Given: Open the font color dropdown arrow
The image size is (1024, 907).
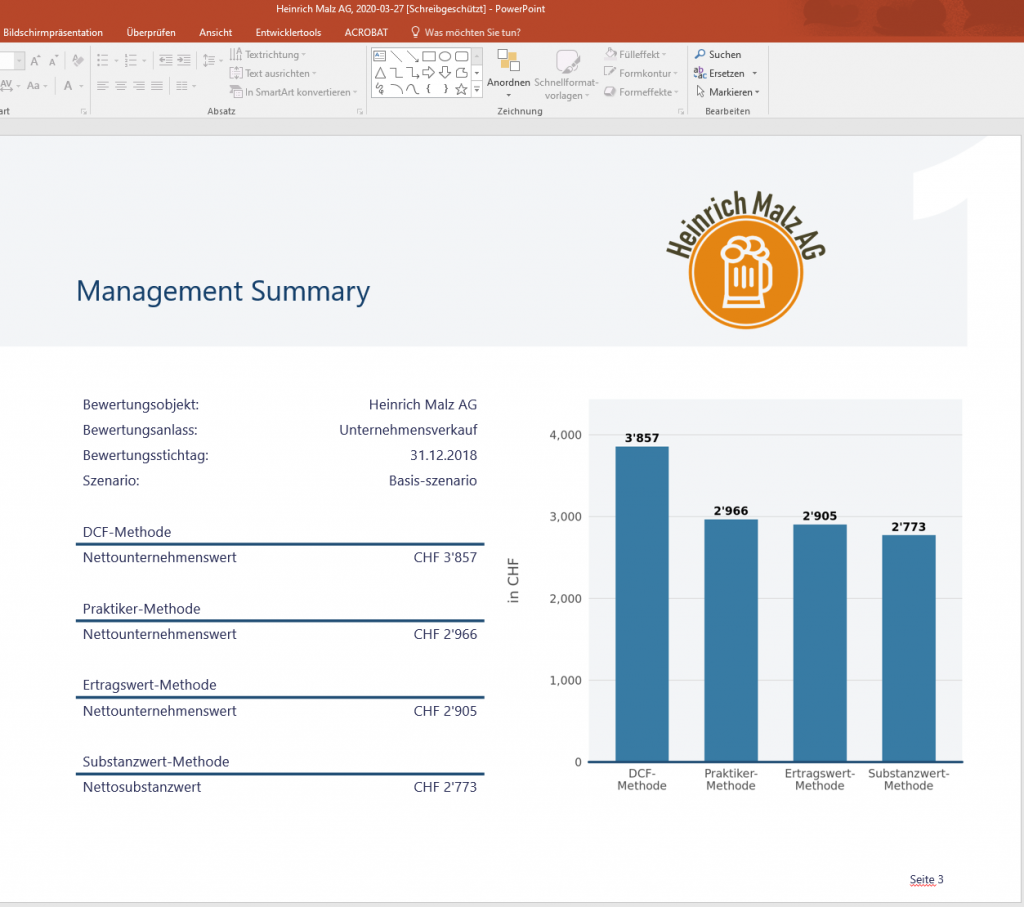Looking at the screenshot, I should 82,86.
